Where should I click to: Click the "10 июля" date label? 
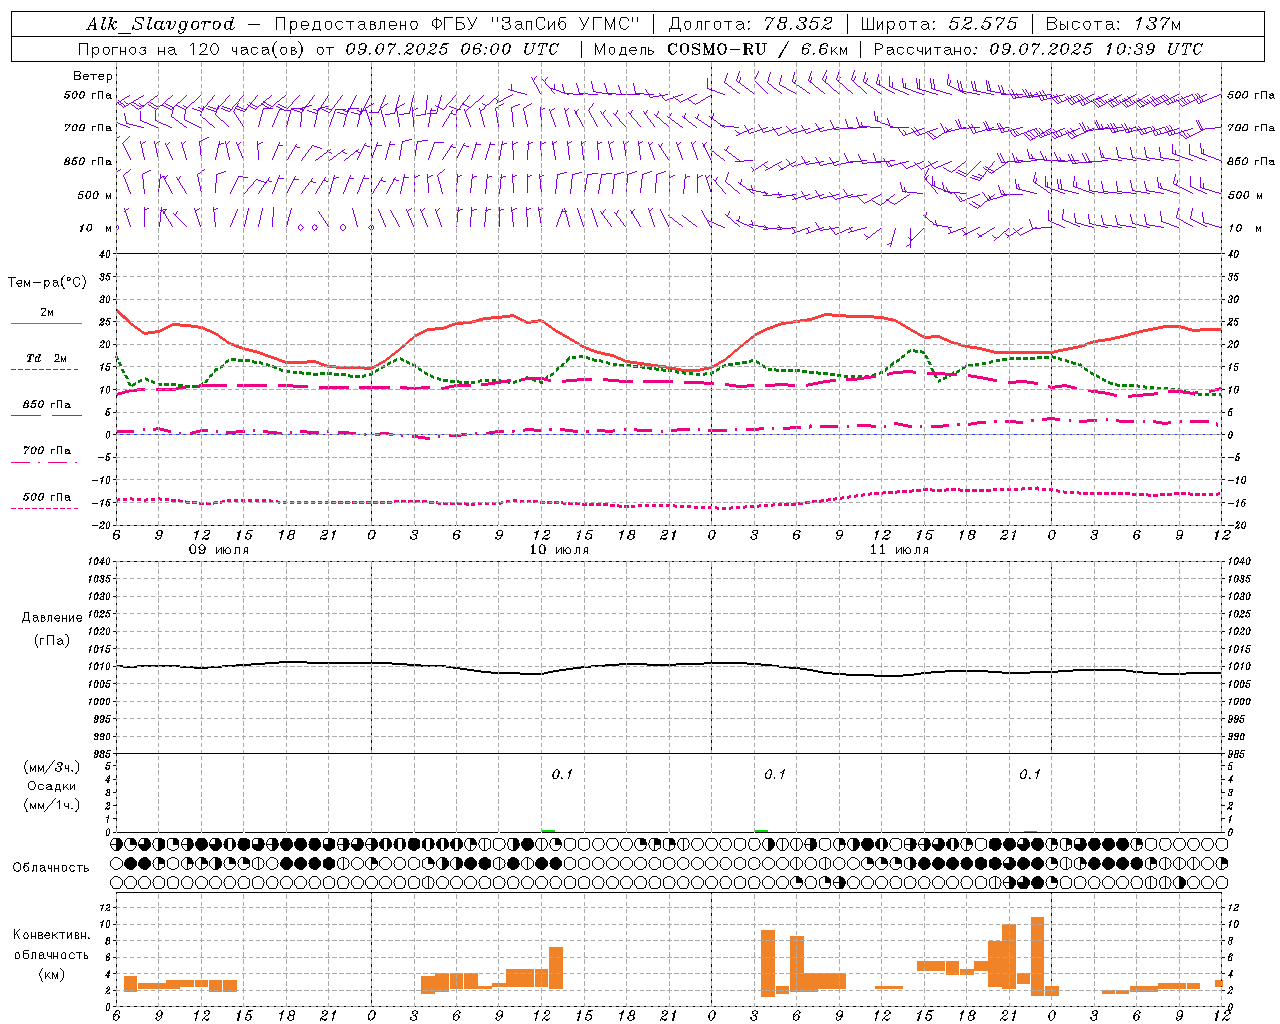[x=559, y=550]
